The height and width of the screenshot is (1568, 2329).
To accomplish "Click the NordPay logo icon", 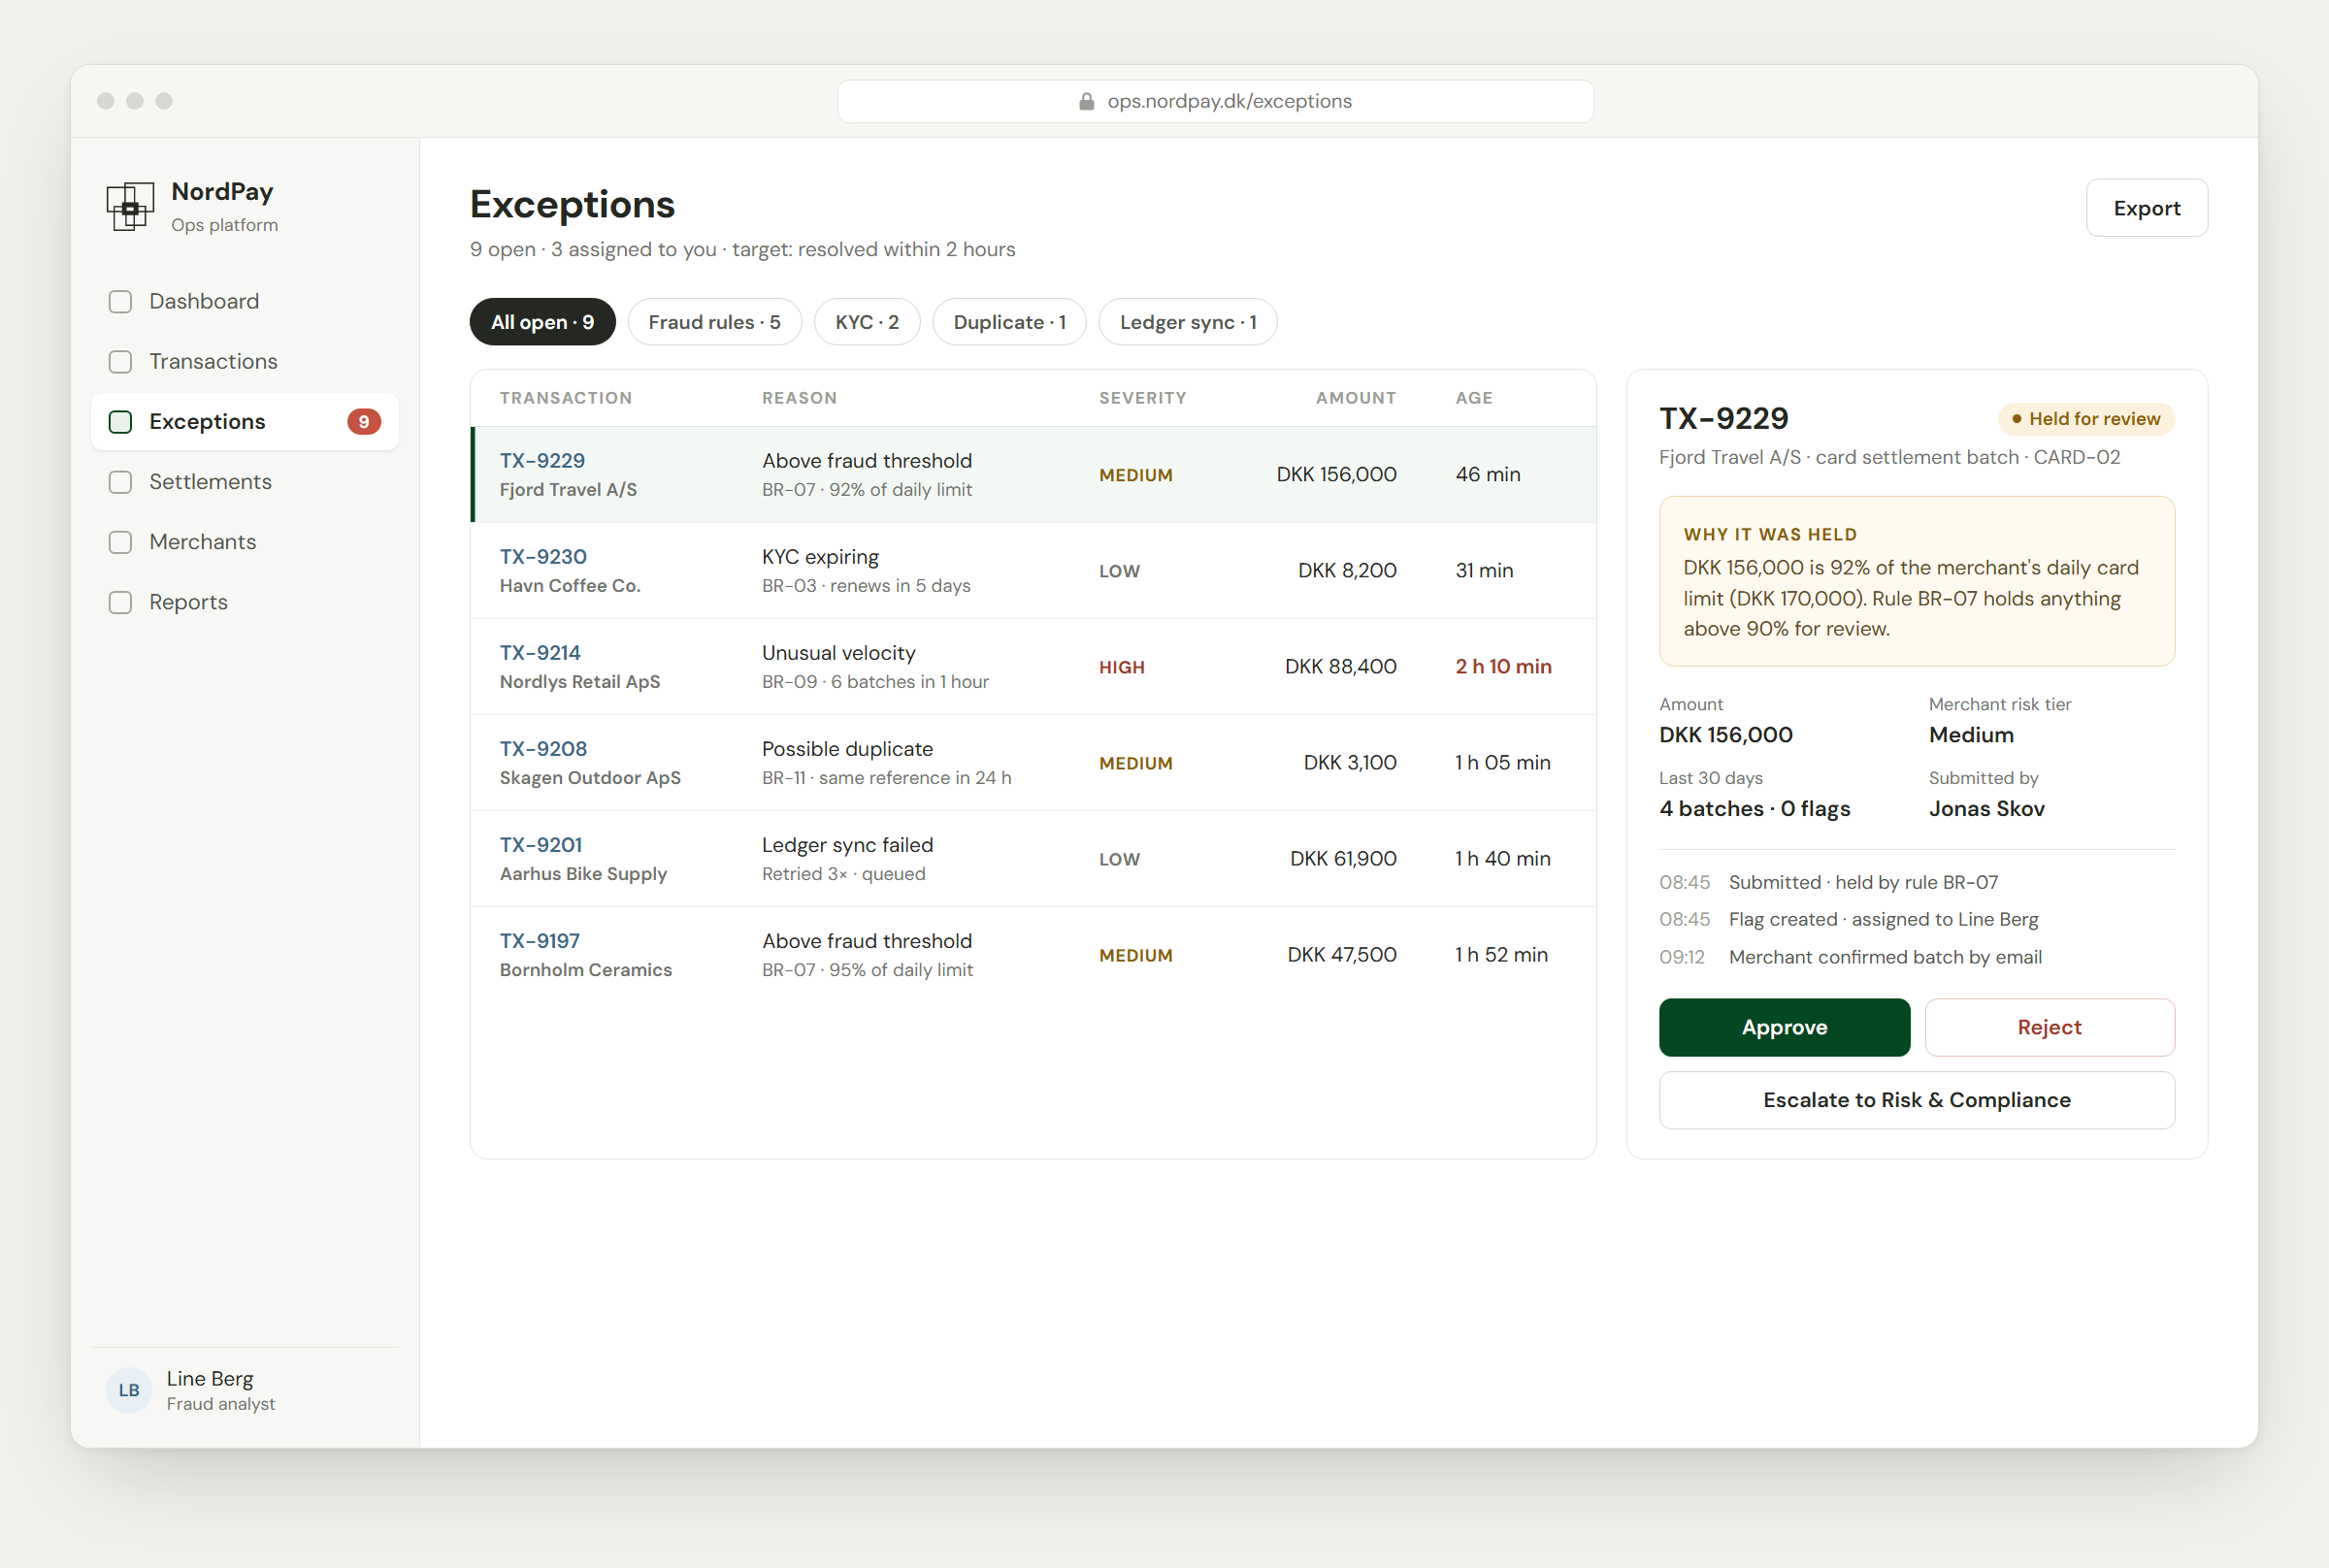I will pos(130,207).
